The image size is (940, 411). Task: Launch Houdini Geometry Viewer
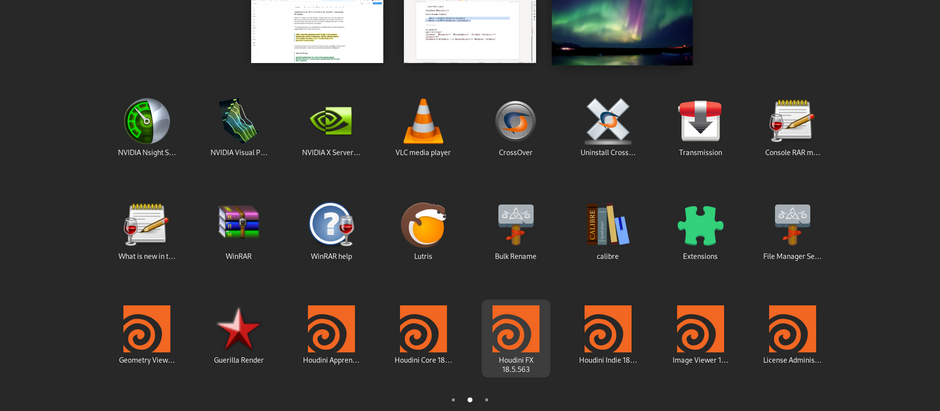(x=147, y=329)
